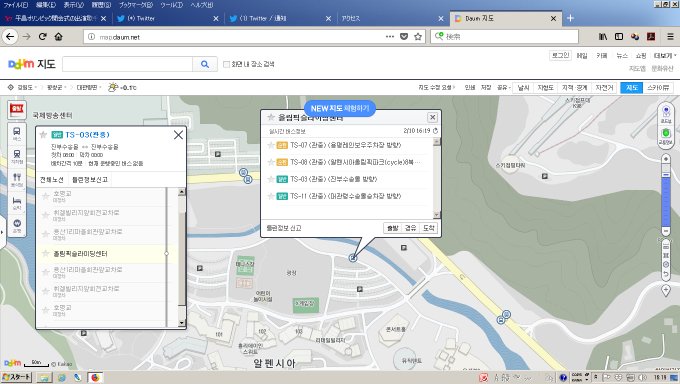
Task: Favorite the TS-03 route with its header star
Action: [x=43, y=135]
